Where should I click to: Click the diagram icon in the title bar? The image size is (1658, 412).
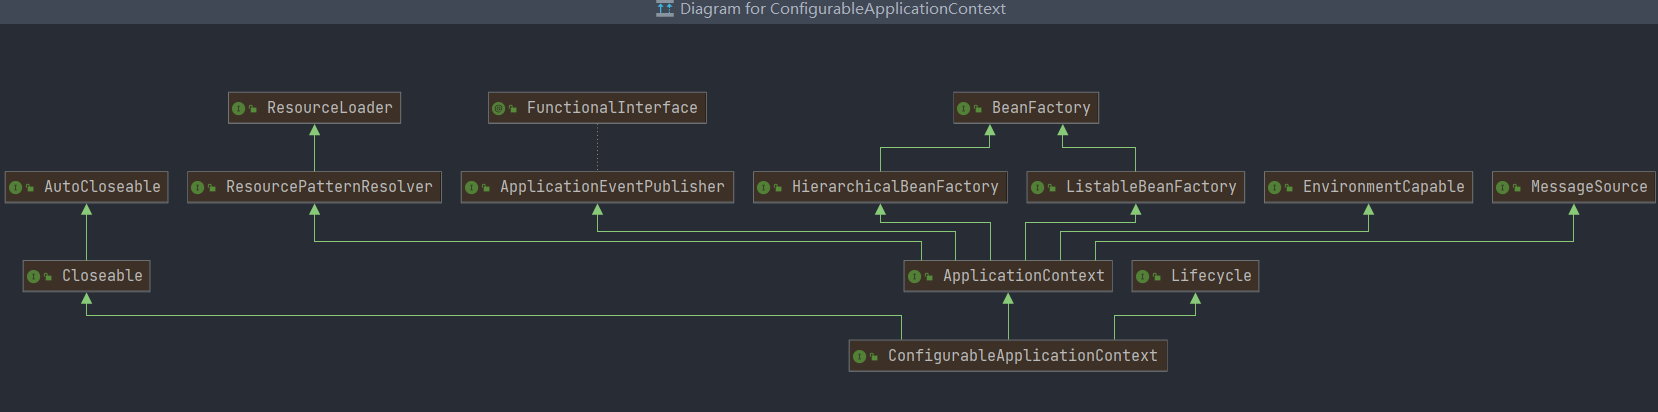tap(664, 9)
